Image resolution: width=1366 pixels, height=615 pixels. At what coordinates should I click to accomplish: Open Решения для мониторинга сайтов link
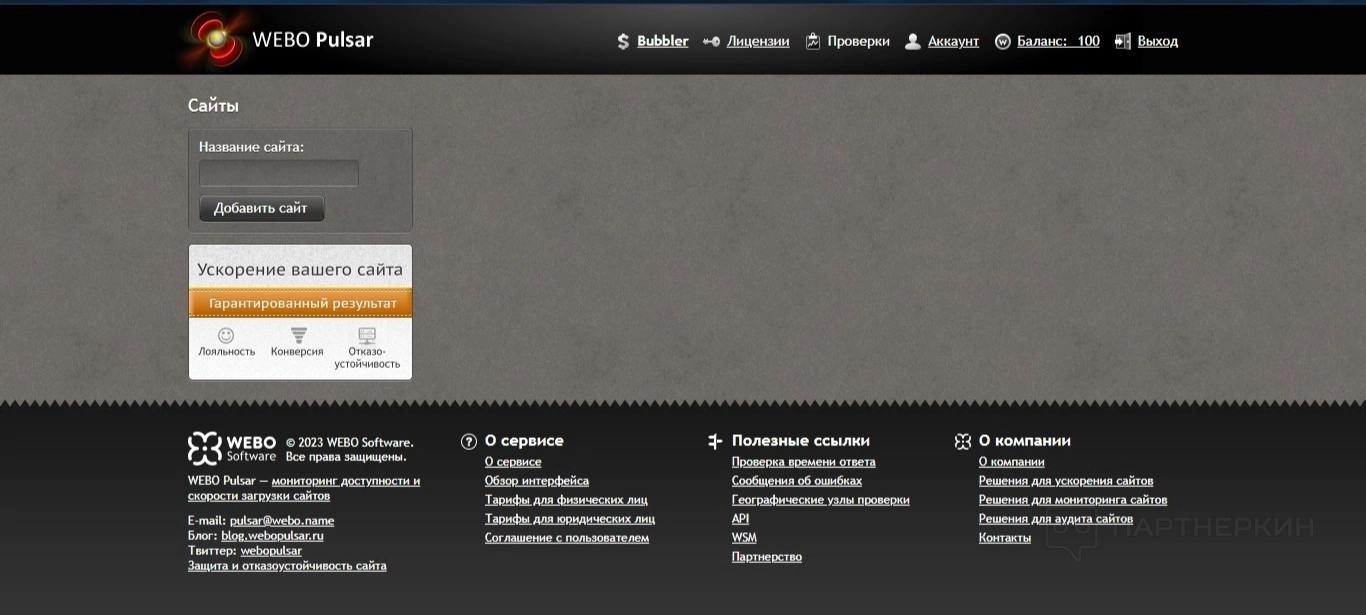1073,500
